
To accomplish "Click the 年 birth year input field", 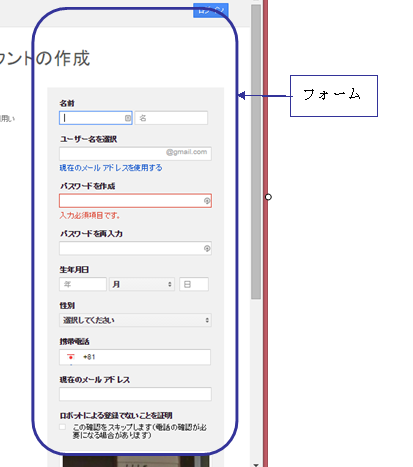I will click(83, 284).
